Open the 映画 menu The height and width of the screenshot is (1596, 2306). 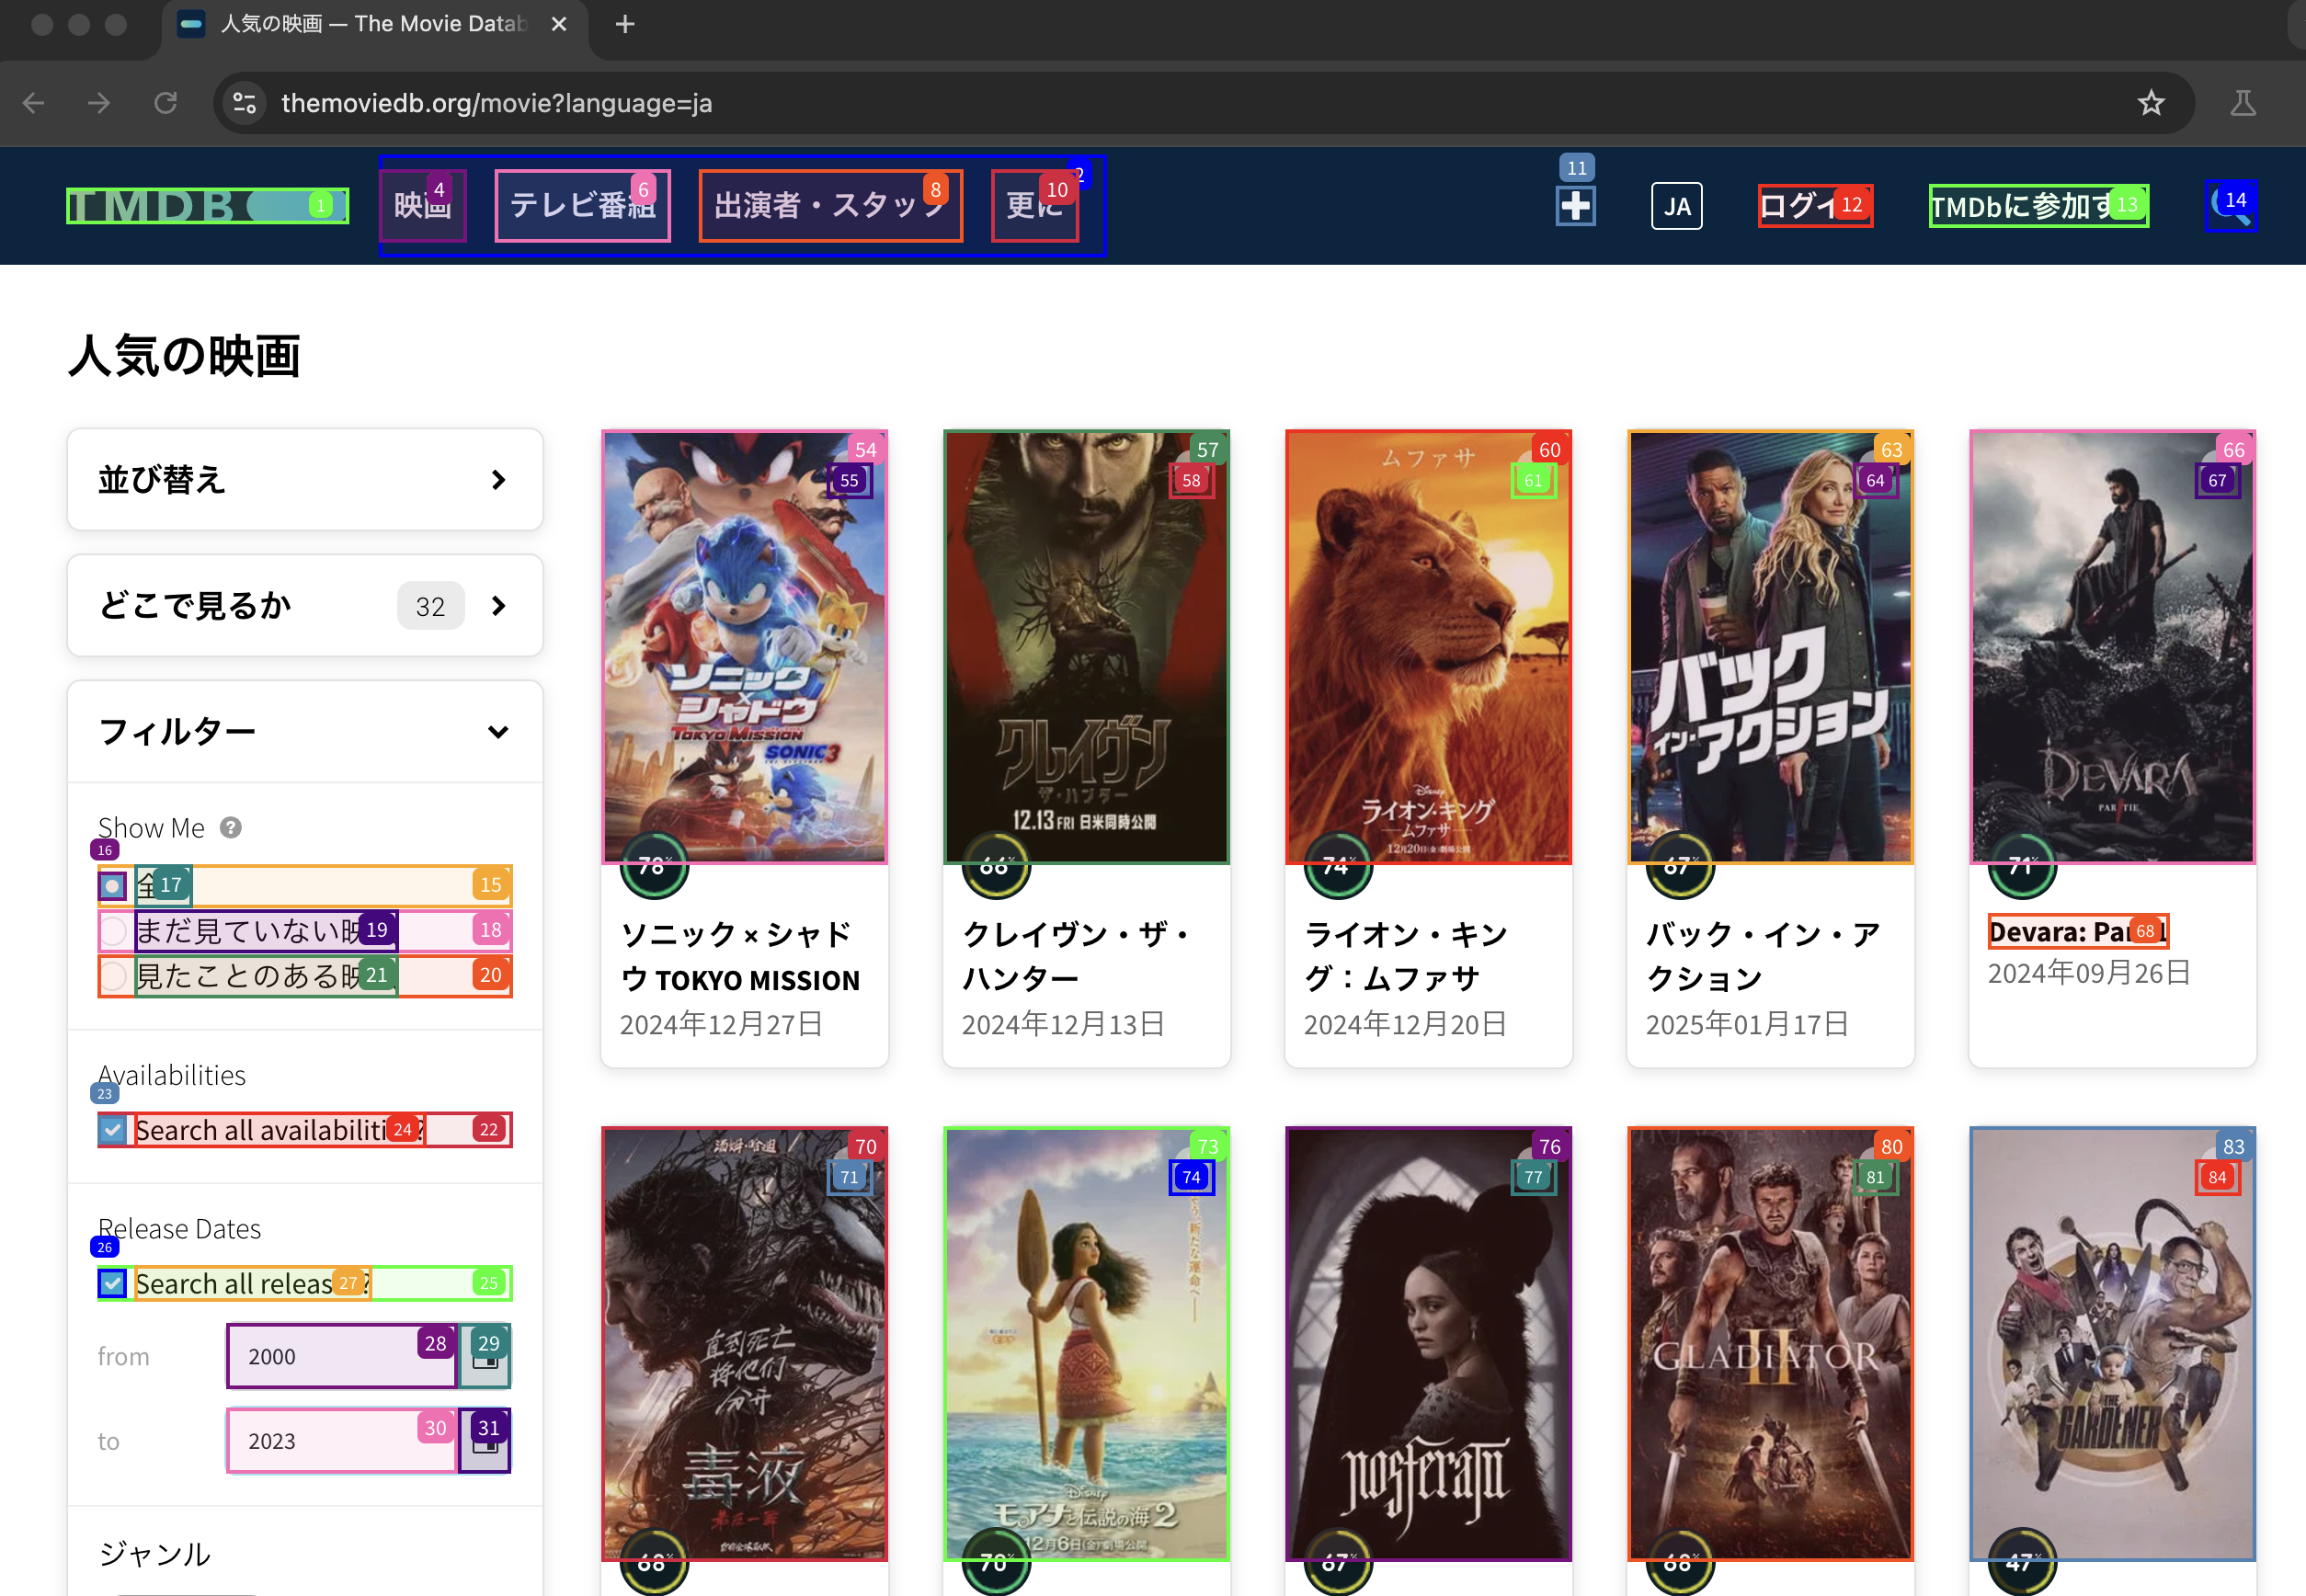[x=422, y=206]
